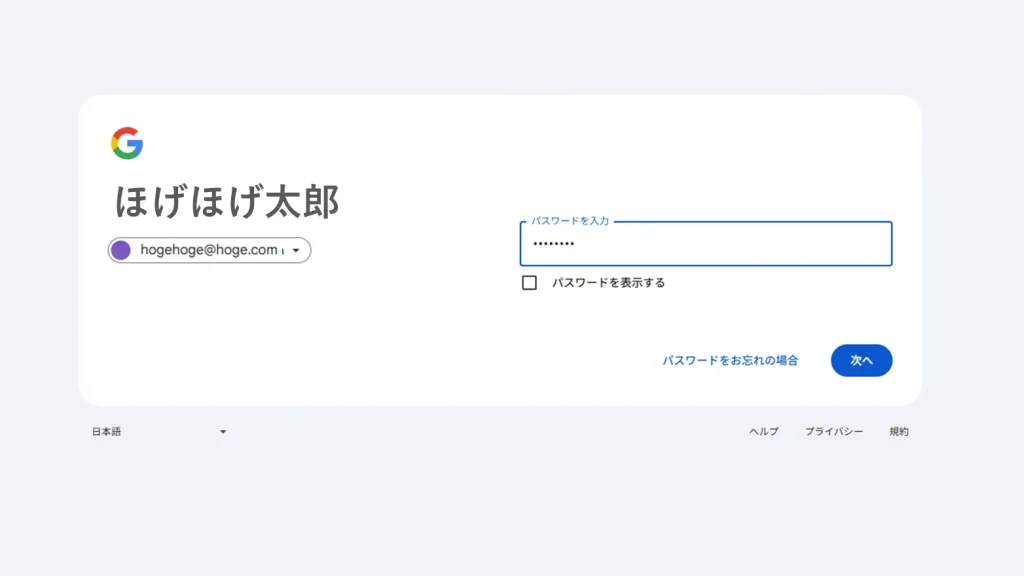The width and height of the screenshot is (1024, 576).
Task: Go to the プライバシー footer link
Action: point(834,432)
